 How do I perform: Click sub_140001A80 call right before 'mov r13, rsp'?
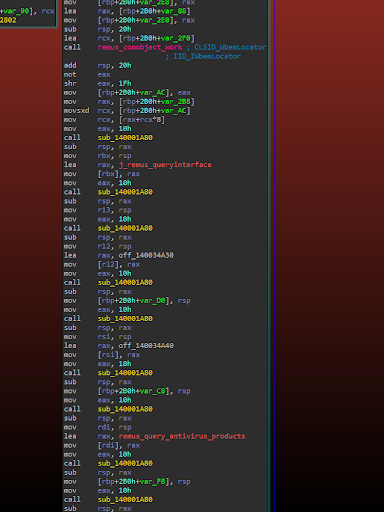point(125,192)
